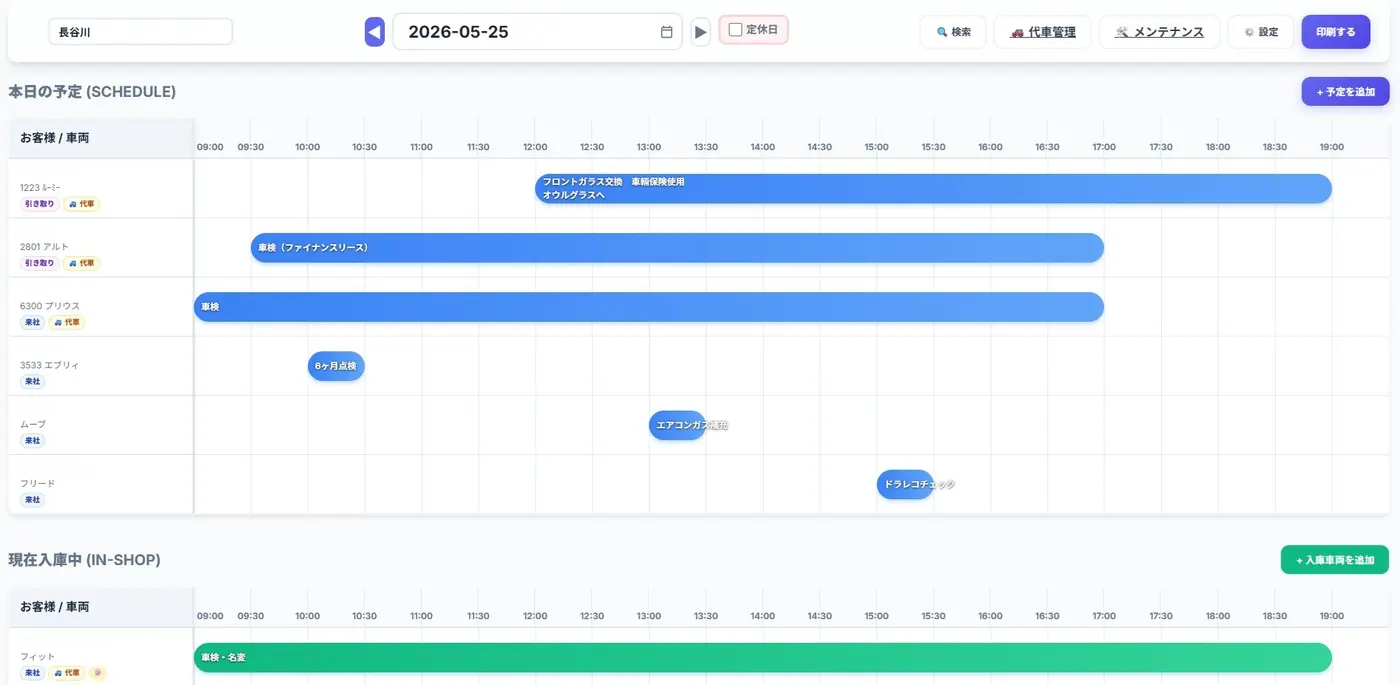Select the 車検（ファイナンスリース） schedule bar
Viewport: 1400px width, 685px height.
tap(677, 248)
